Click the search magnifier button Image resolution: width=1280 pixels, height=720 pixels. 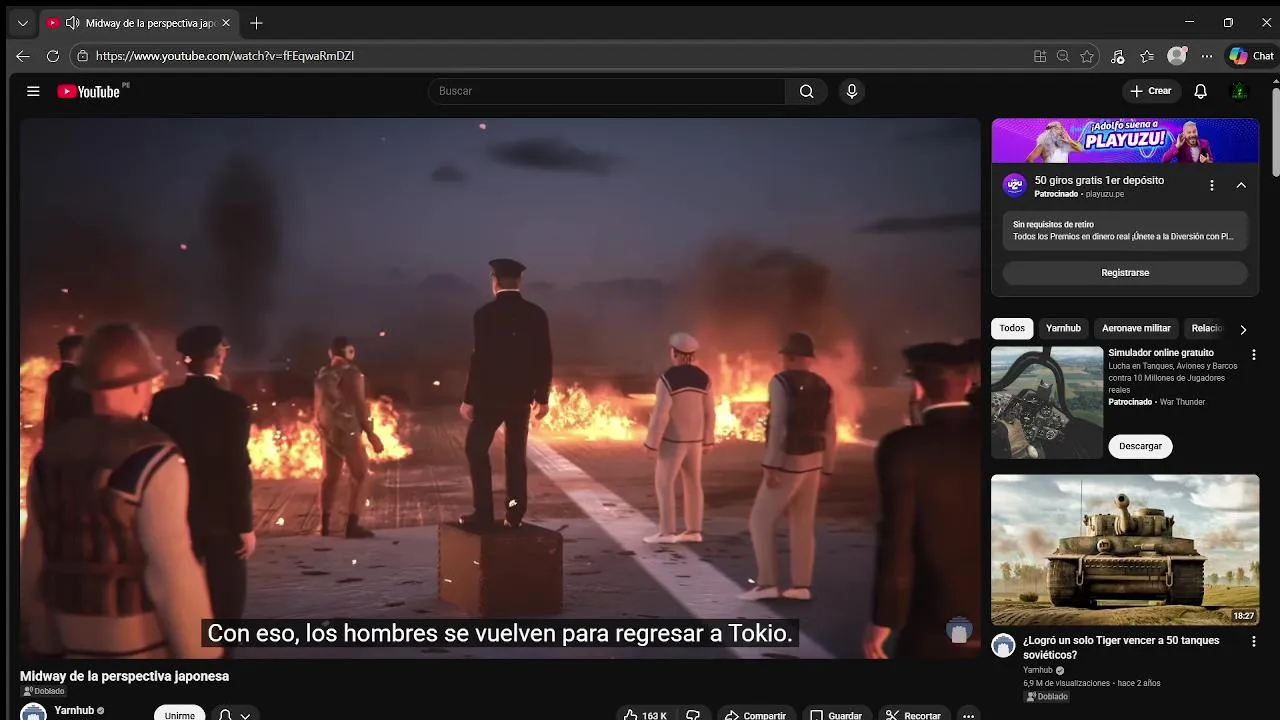click(x=806, y=91)
